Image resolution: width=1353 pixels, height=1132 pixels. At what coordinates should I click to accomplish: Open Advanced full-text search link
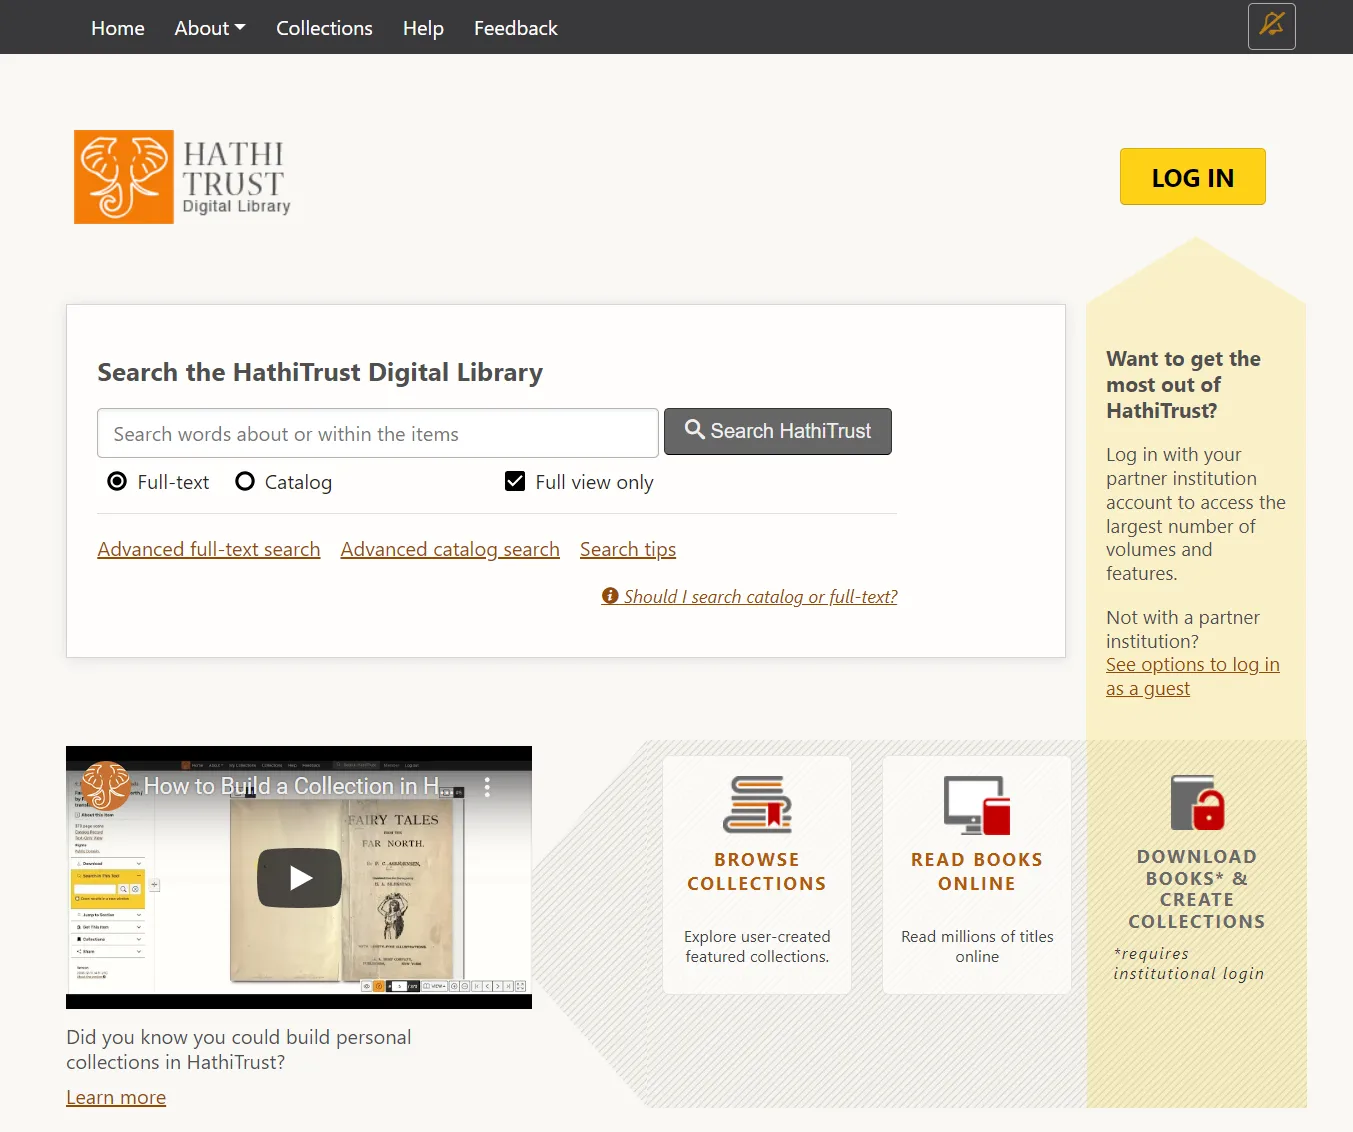coord(209,549)
